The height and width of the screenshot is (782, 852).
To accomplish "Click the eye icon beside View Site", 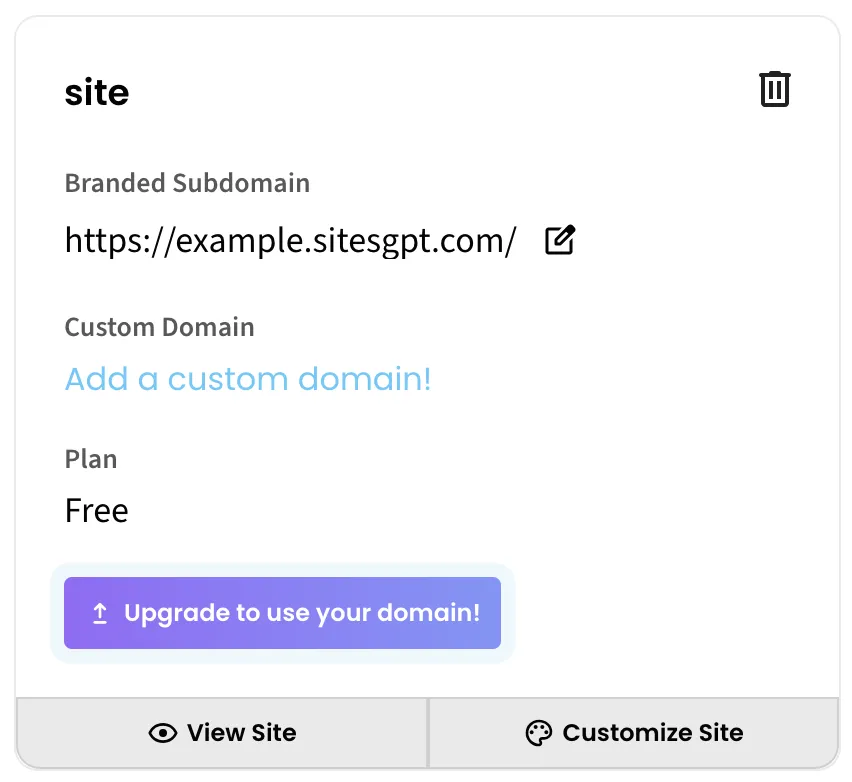I will click(x=162, y=733).
